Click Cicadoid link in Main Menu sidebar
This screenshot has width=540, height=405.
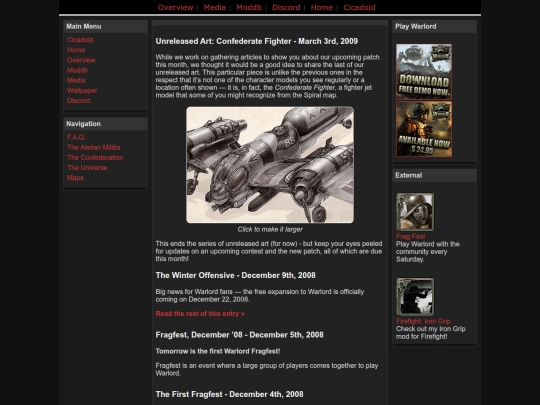coord(80,40)
